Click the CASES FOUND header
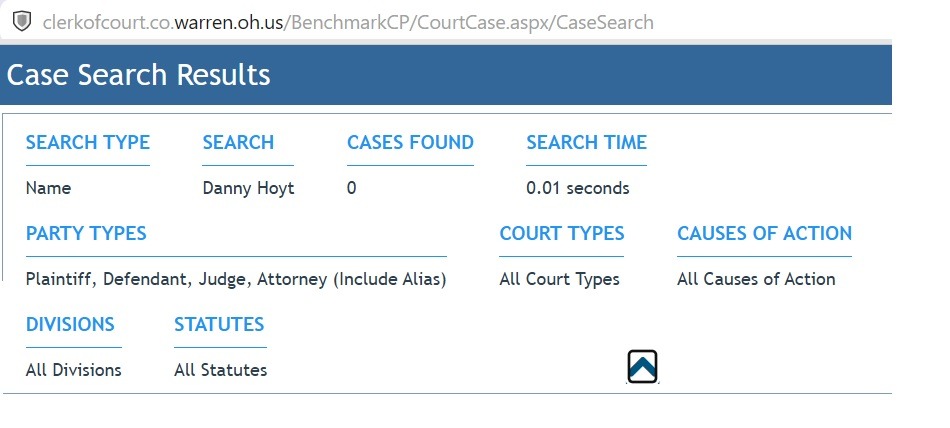 pos(410,142)
